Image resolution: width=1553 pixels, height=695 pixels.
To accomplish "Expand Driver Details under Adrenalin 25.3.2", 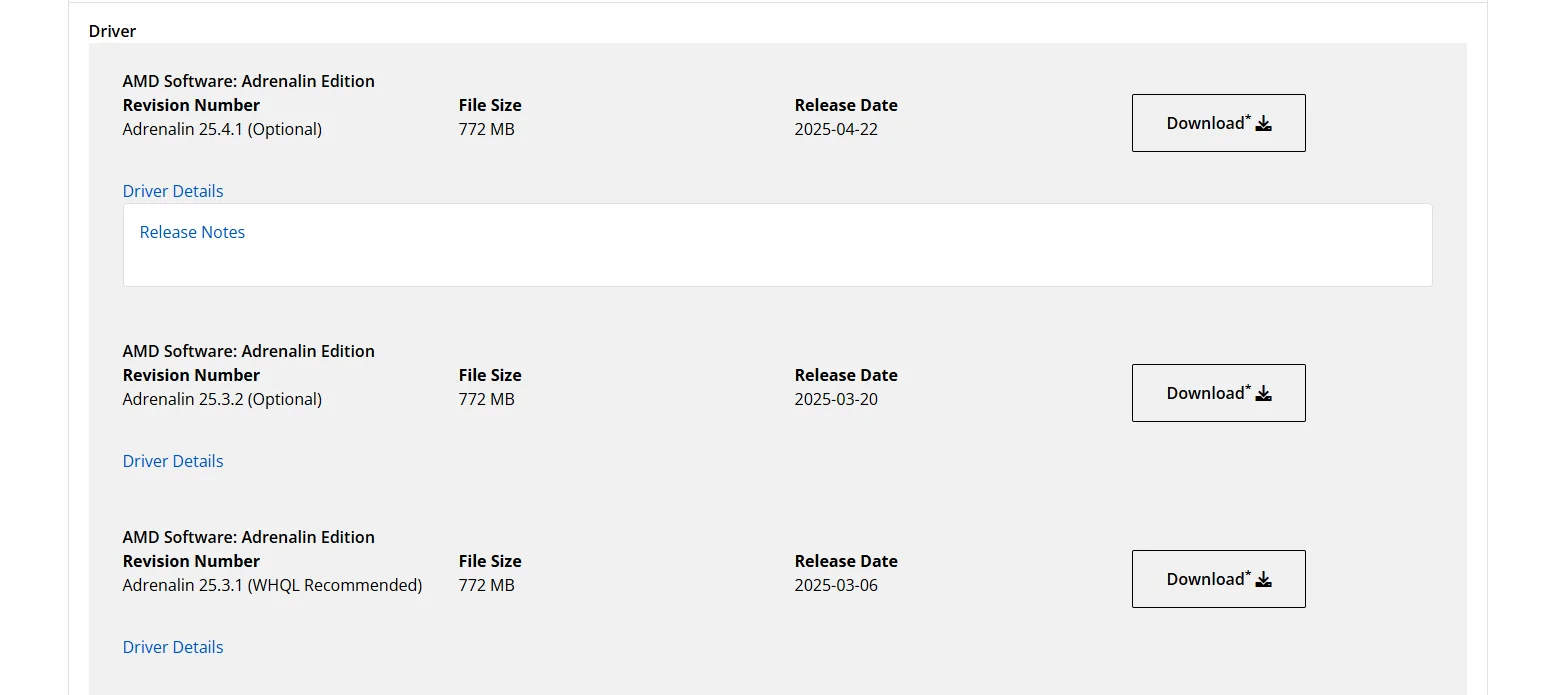I will point(173,461).
